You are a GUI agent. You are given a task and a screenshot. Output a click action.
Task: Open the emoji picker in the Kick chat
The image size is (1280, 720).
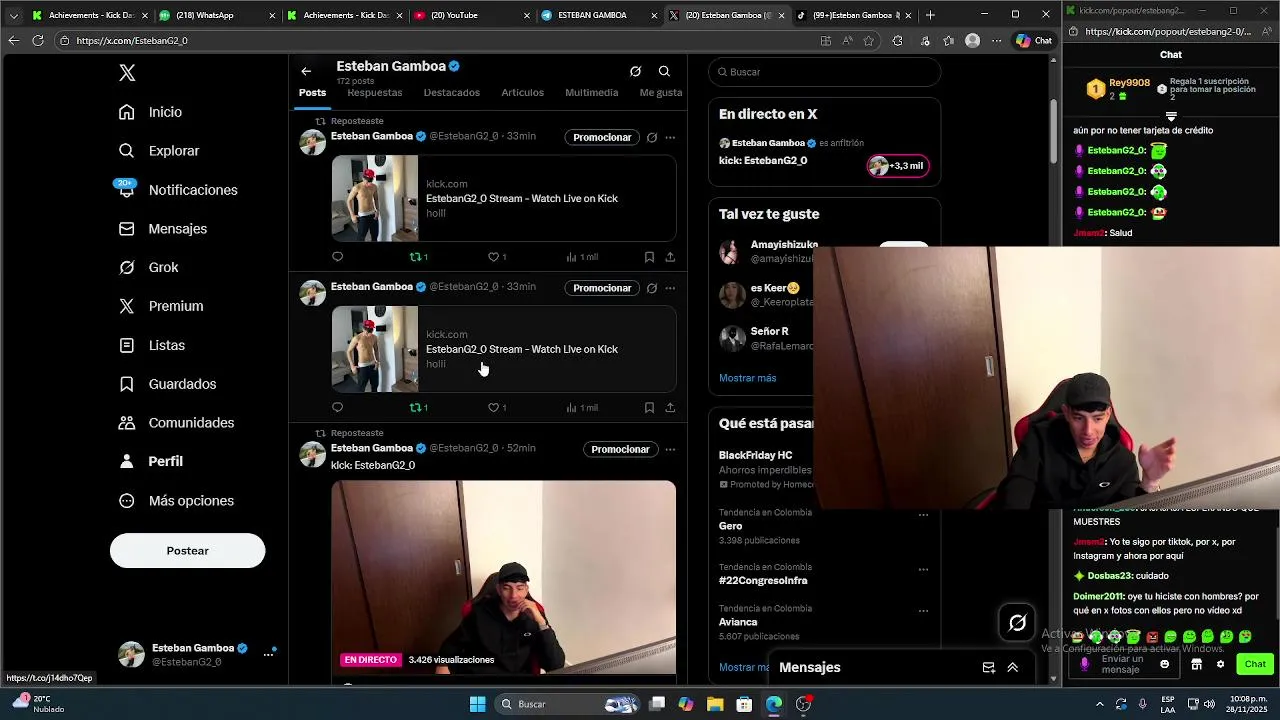coord(1164,664)
